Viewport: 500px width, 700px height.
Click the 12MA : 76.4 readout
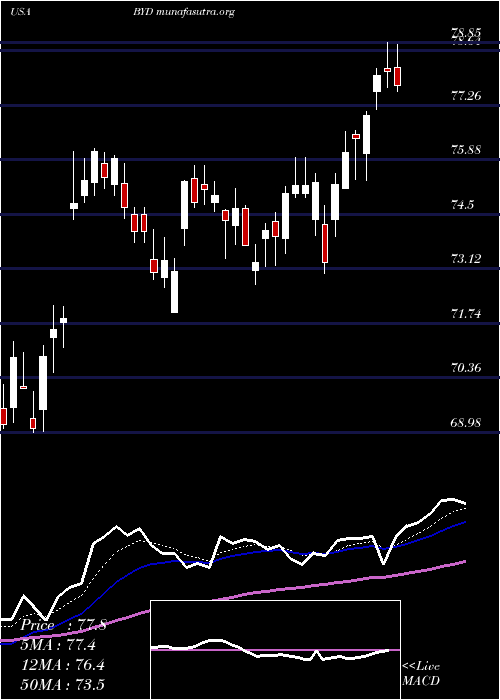point(62,665)
